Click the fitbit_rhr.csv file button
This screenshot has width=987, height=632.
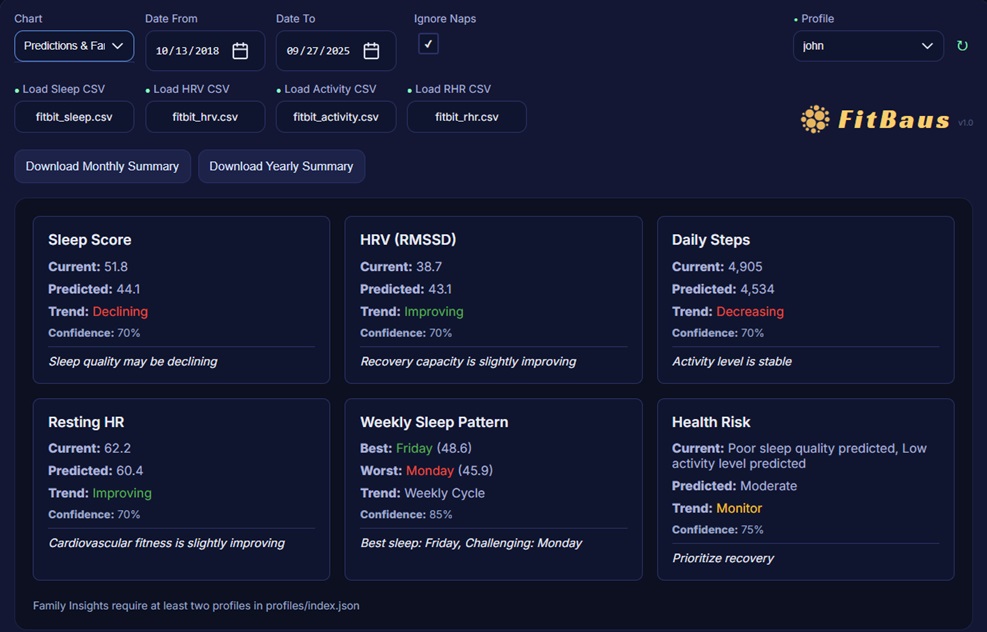tap(466, 117)
